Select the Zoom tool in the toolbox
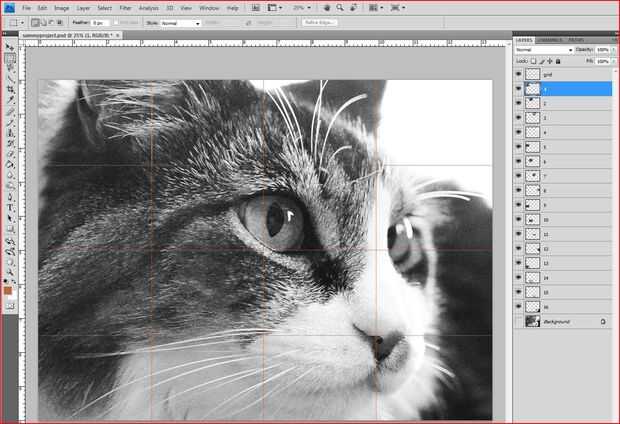Screen dimensions: 620x424 click(x=10, y=272)
